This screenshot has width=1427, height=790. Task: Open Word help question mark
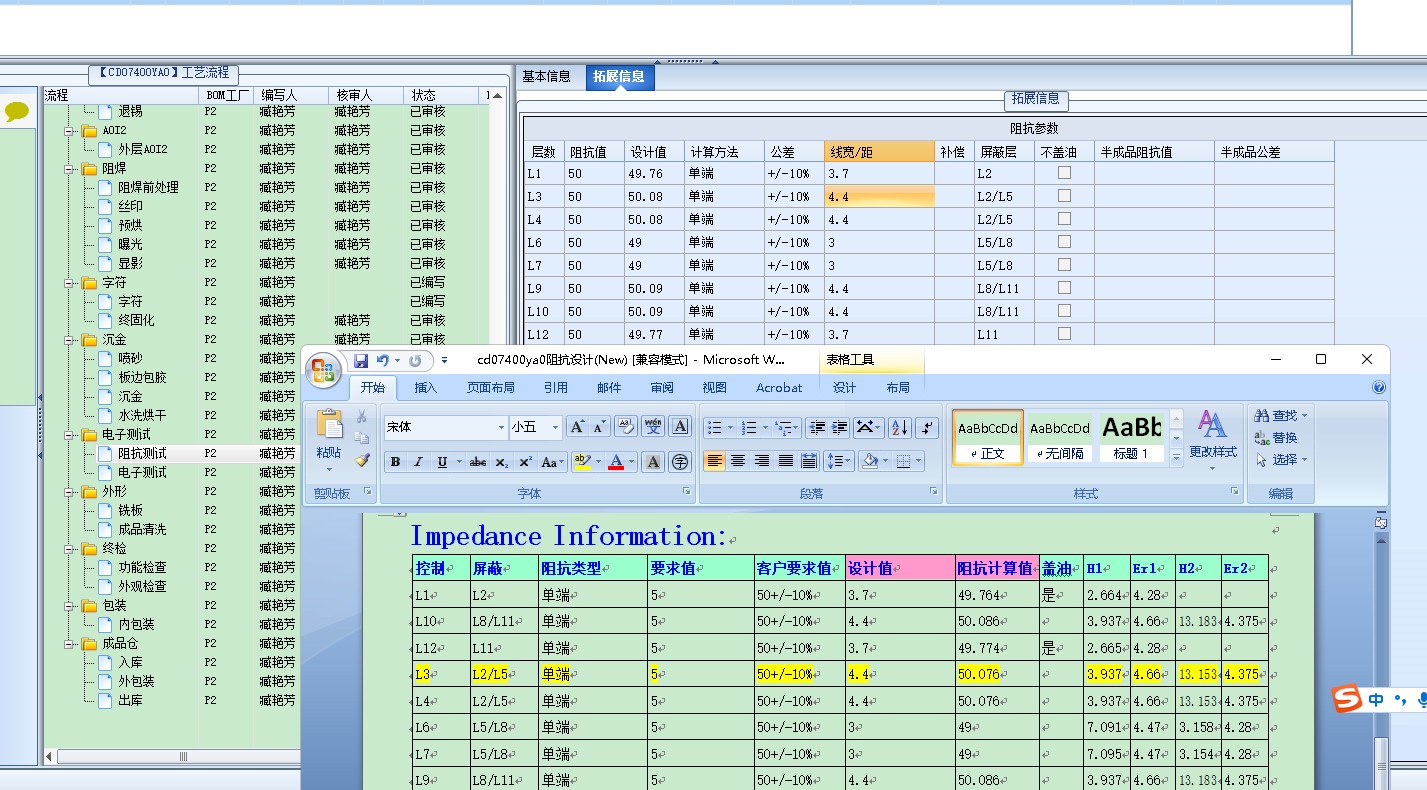pos(1379,388)
